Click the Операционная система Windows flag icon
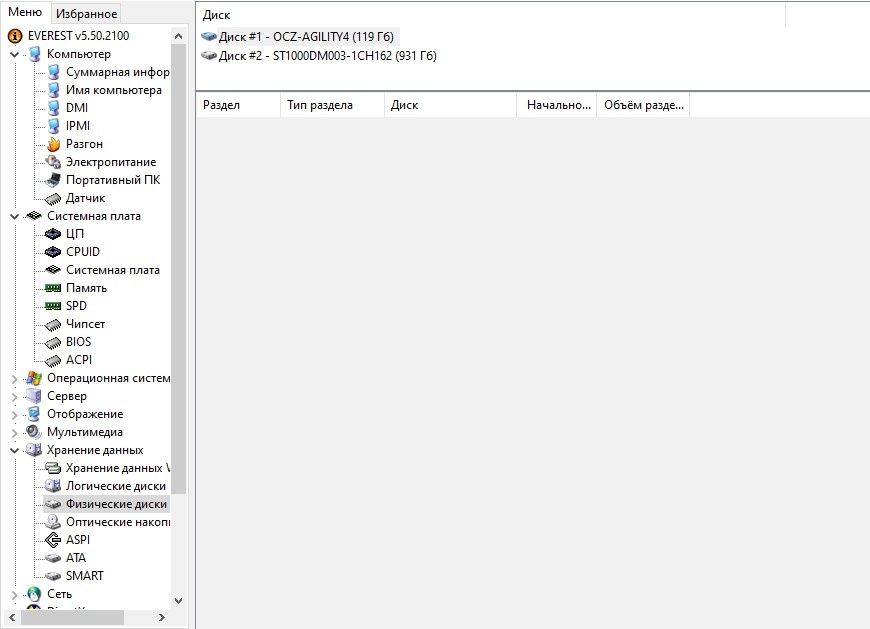Image resolution: width=870 pixels, height=629 pixels. tap(34, 378)
